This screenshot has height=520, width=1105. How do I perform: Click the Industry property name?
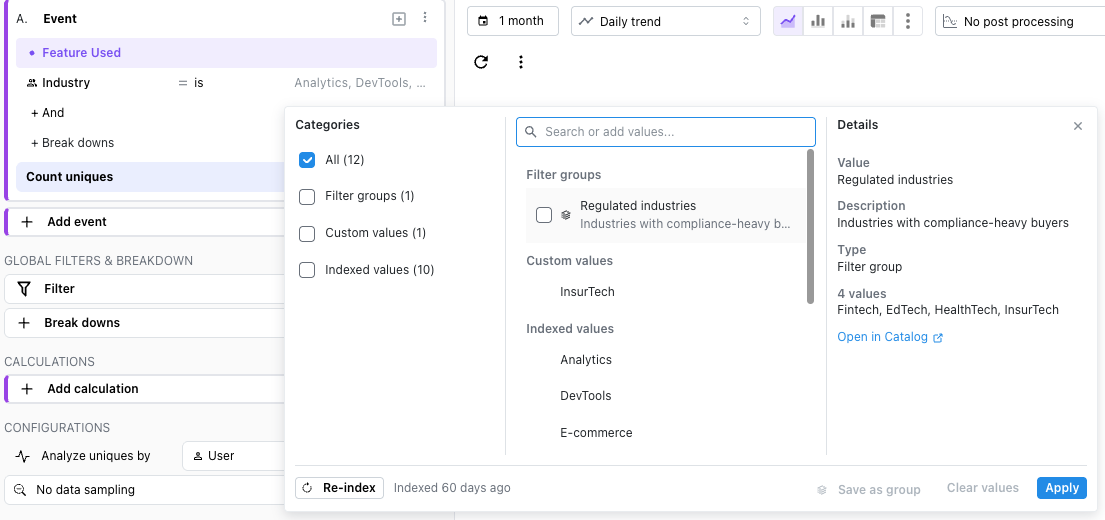click(66, 83)
